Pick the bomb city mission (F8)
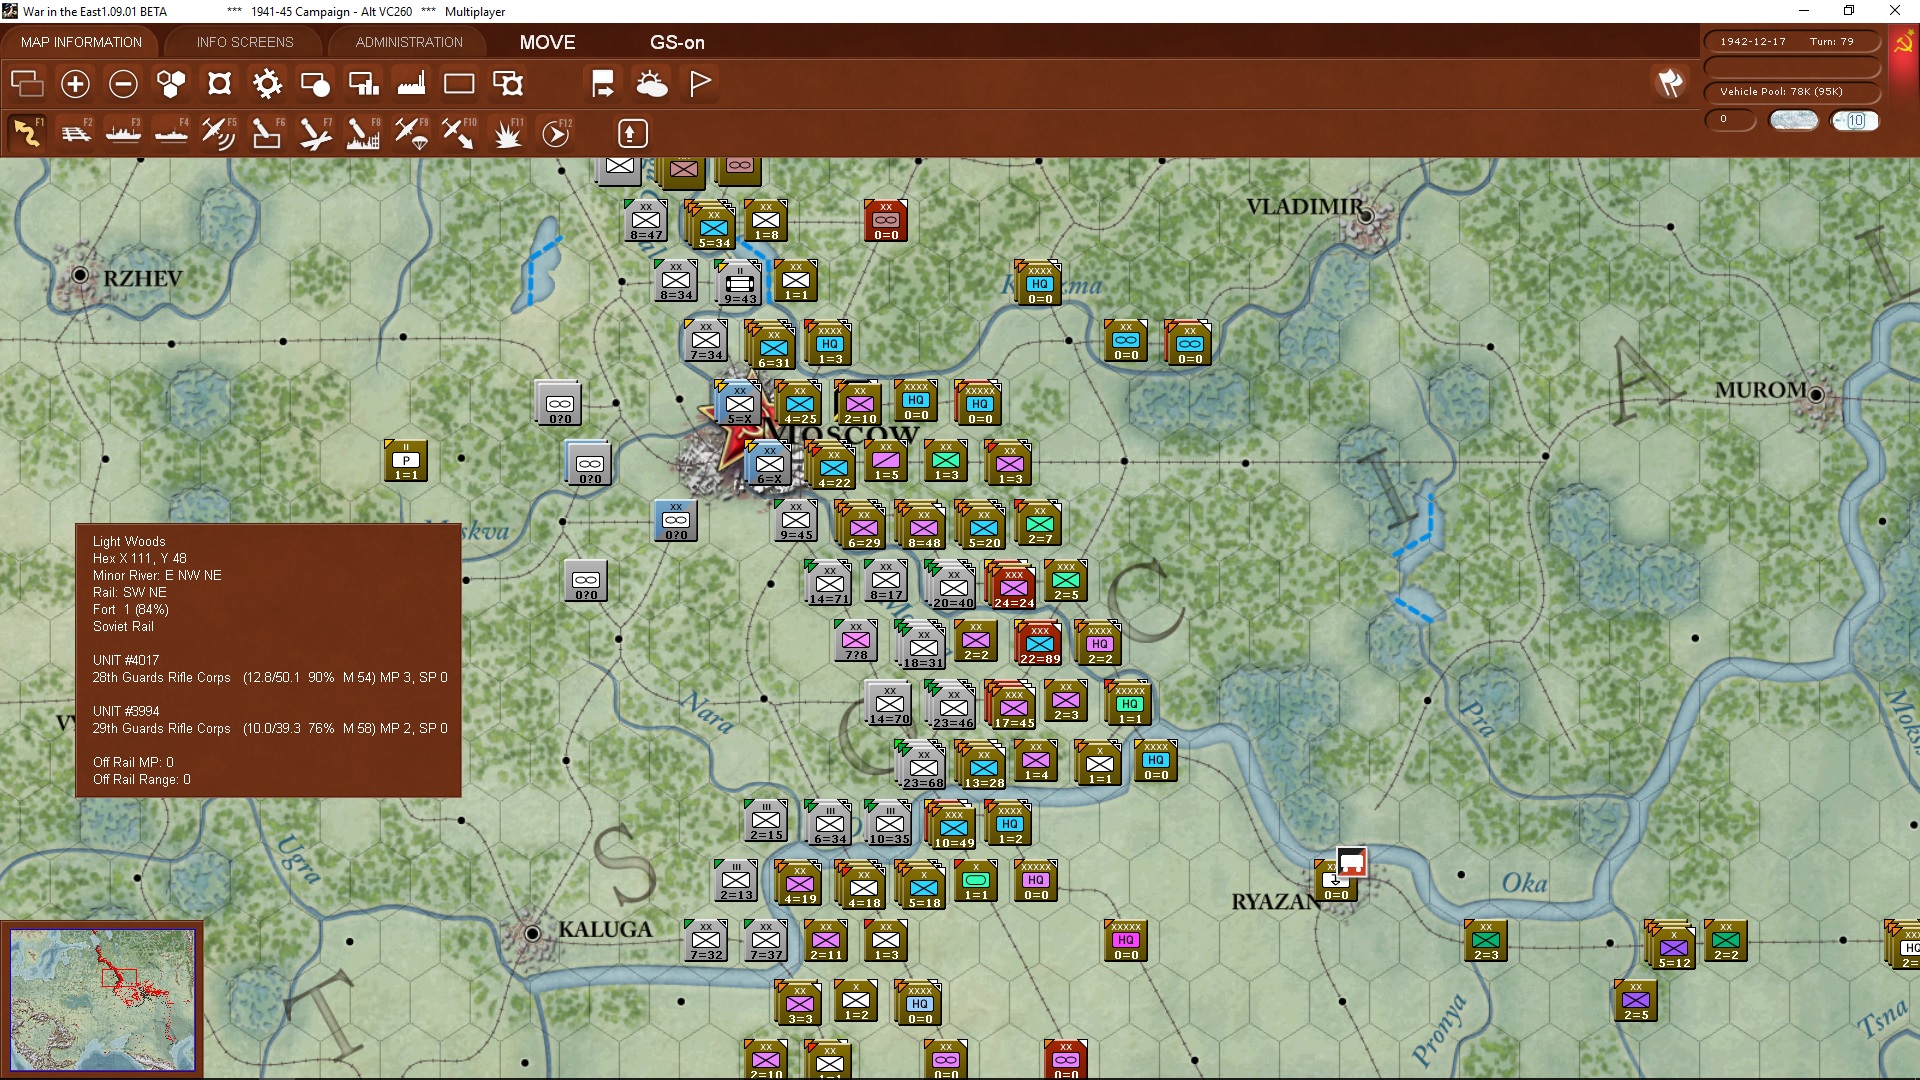The height and width of the screenshot is (1080, 1920). click(363, 133)
